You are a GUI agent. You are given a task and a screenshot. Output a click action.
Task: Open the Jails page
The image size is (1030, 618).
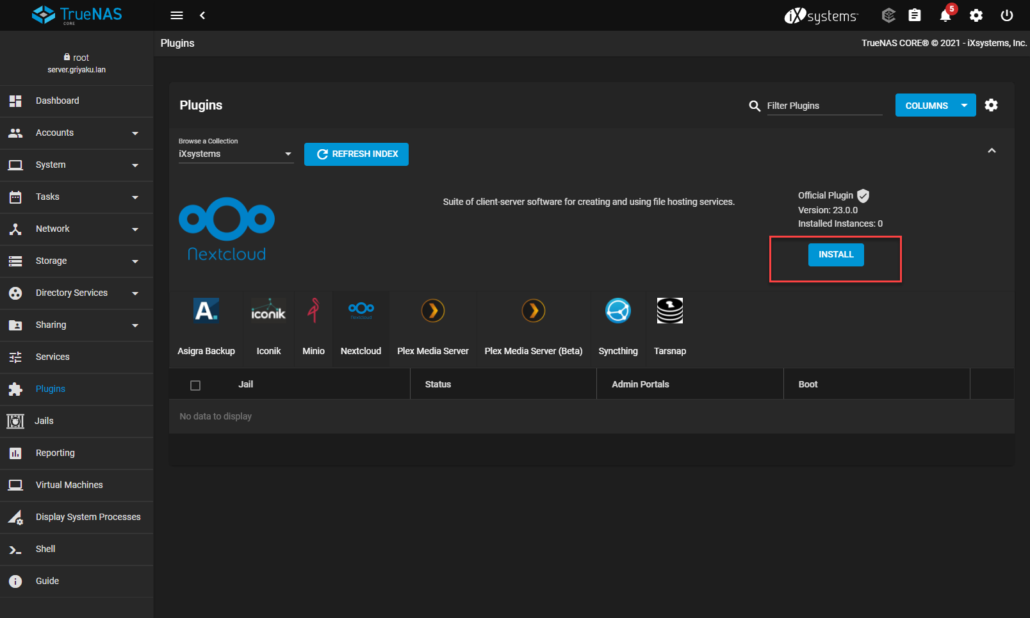[76, 421]
